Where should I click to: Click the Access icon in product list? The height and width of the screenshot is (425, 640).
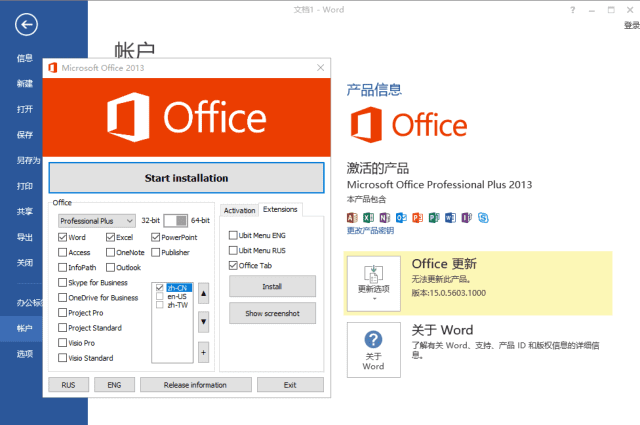(352, 218)
